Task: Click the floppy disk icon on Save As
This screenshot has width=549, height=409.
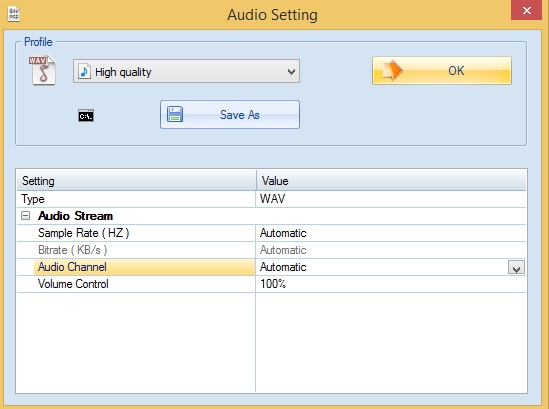Action: pyautogui.click(x=175, y=115)
